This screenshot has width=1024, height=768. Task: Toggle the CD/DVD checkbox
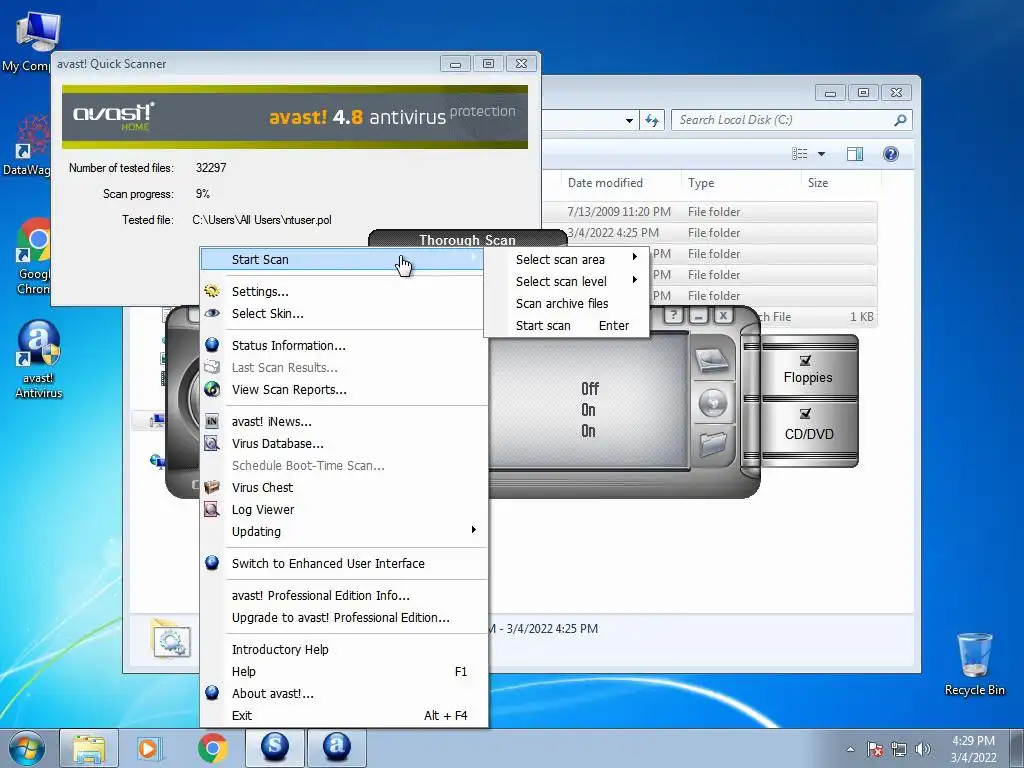click(805, 414)
